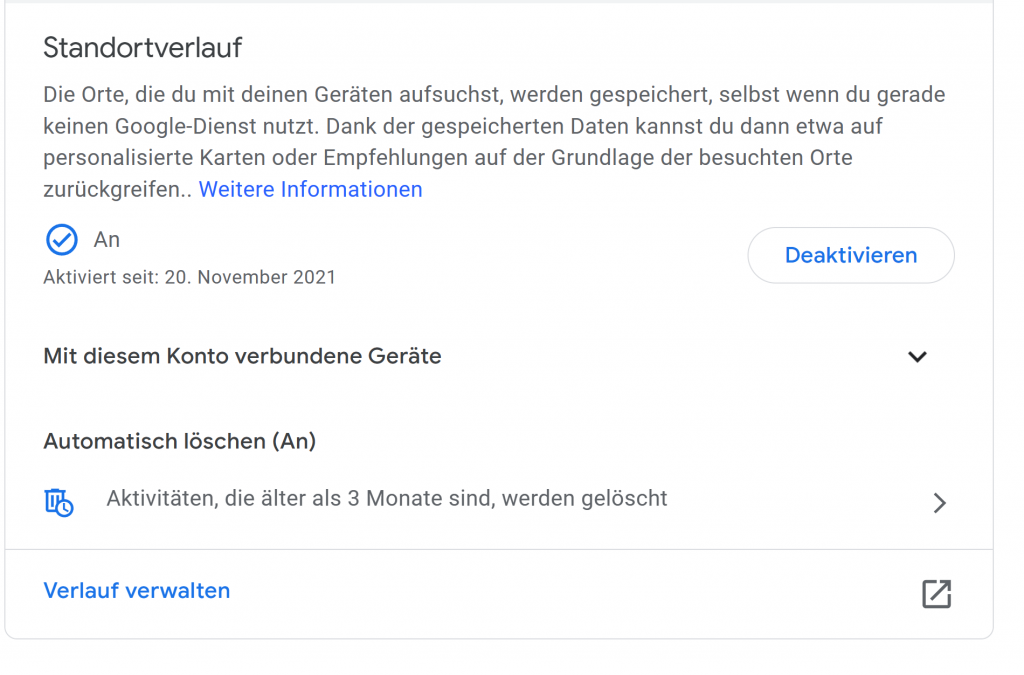Open the Verlauf verwalten link
This screenshot has height=675, width=1024.
click(136, 591)
